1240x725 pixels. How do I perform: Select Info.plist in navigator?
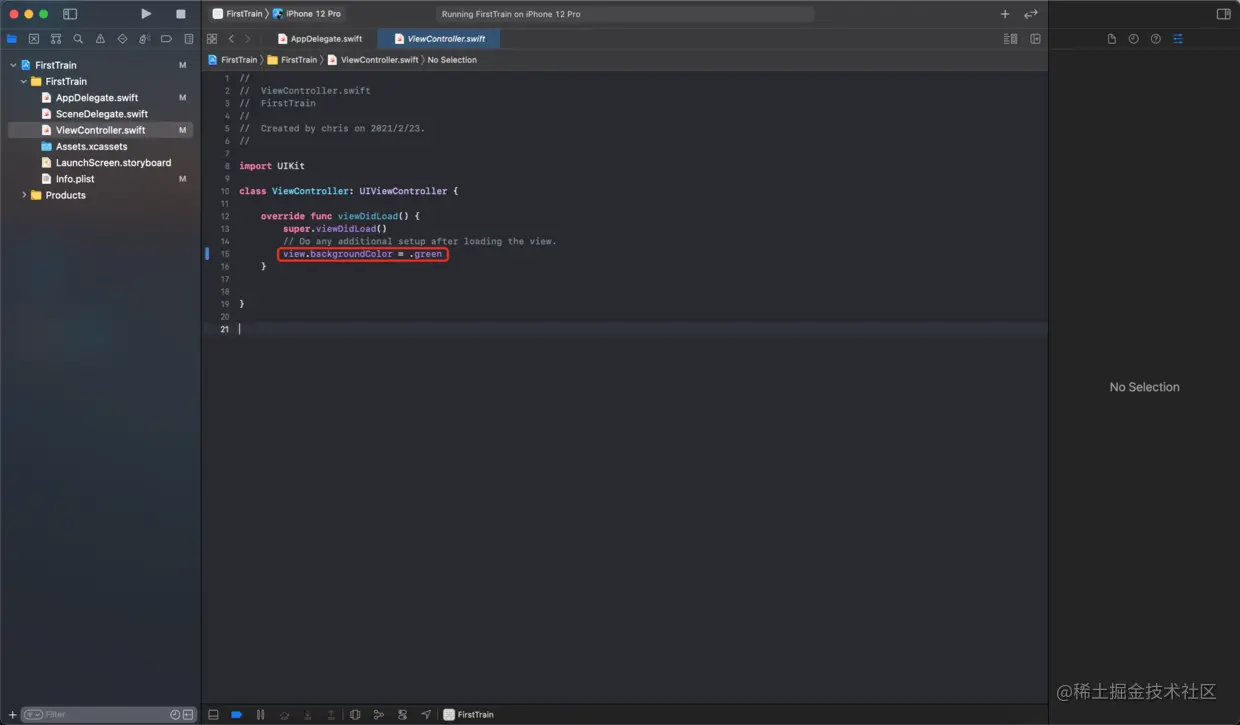(75, 179)
